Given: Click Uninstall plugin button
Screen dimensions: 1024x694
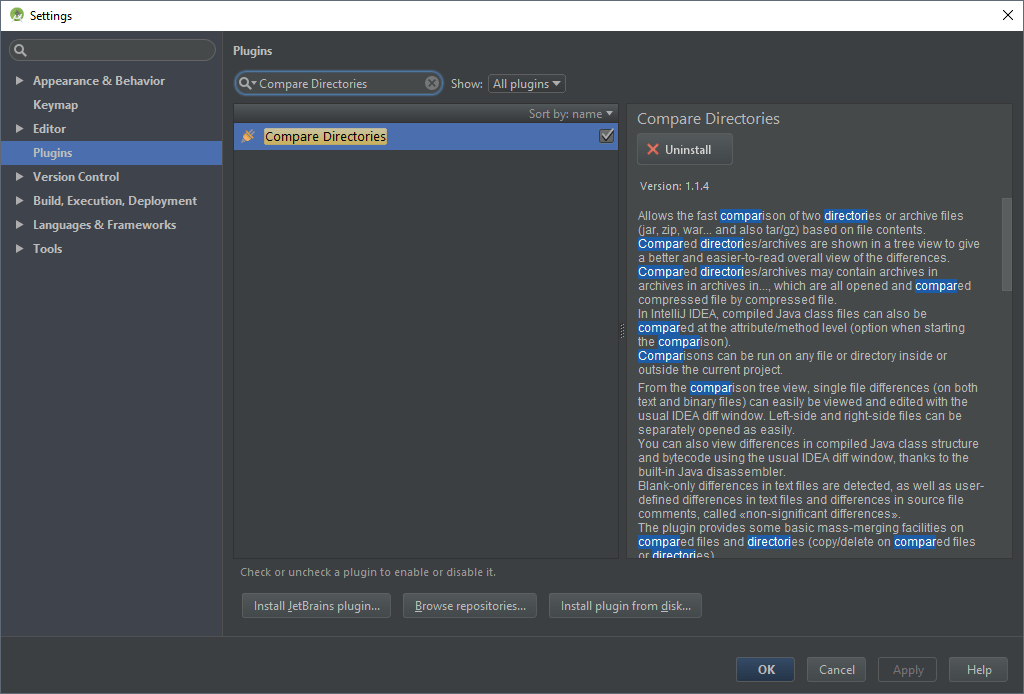Looking at the screenshot, I should 684,150.
